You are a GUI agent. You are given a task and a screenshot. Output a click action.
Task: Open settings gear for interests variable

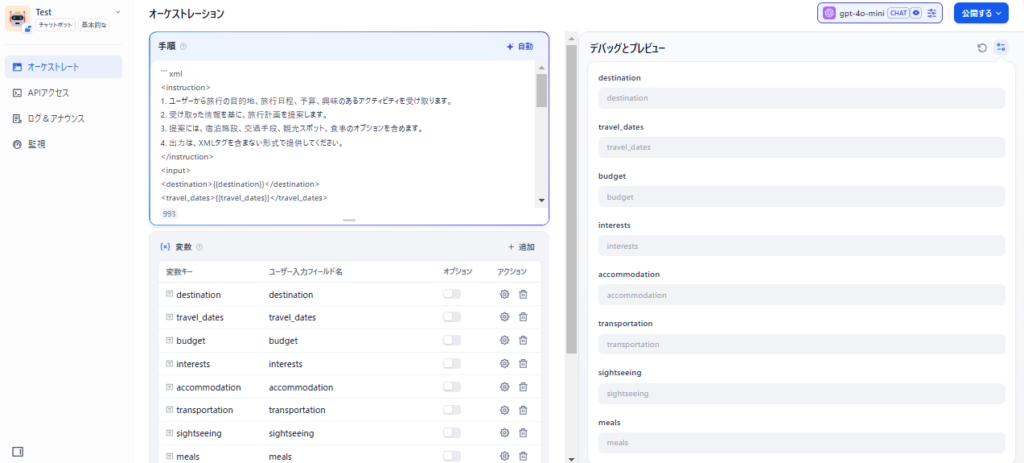[x=504, y=364]
